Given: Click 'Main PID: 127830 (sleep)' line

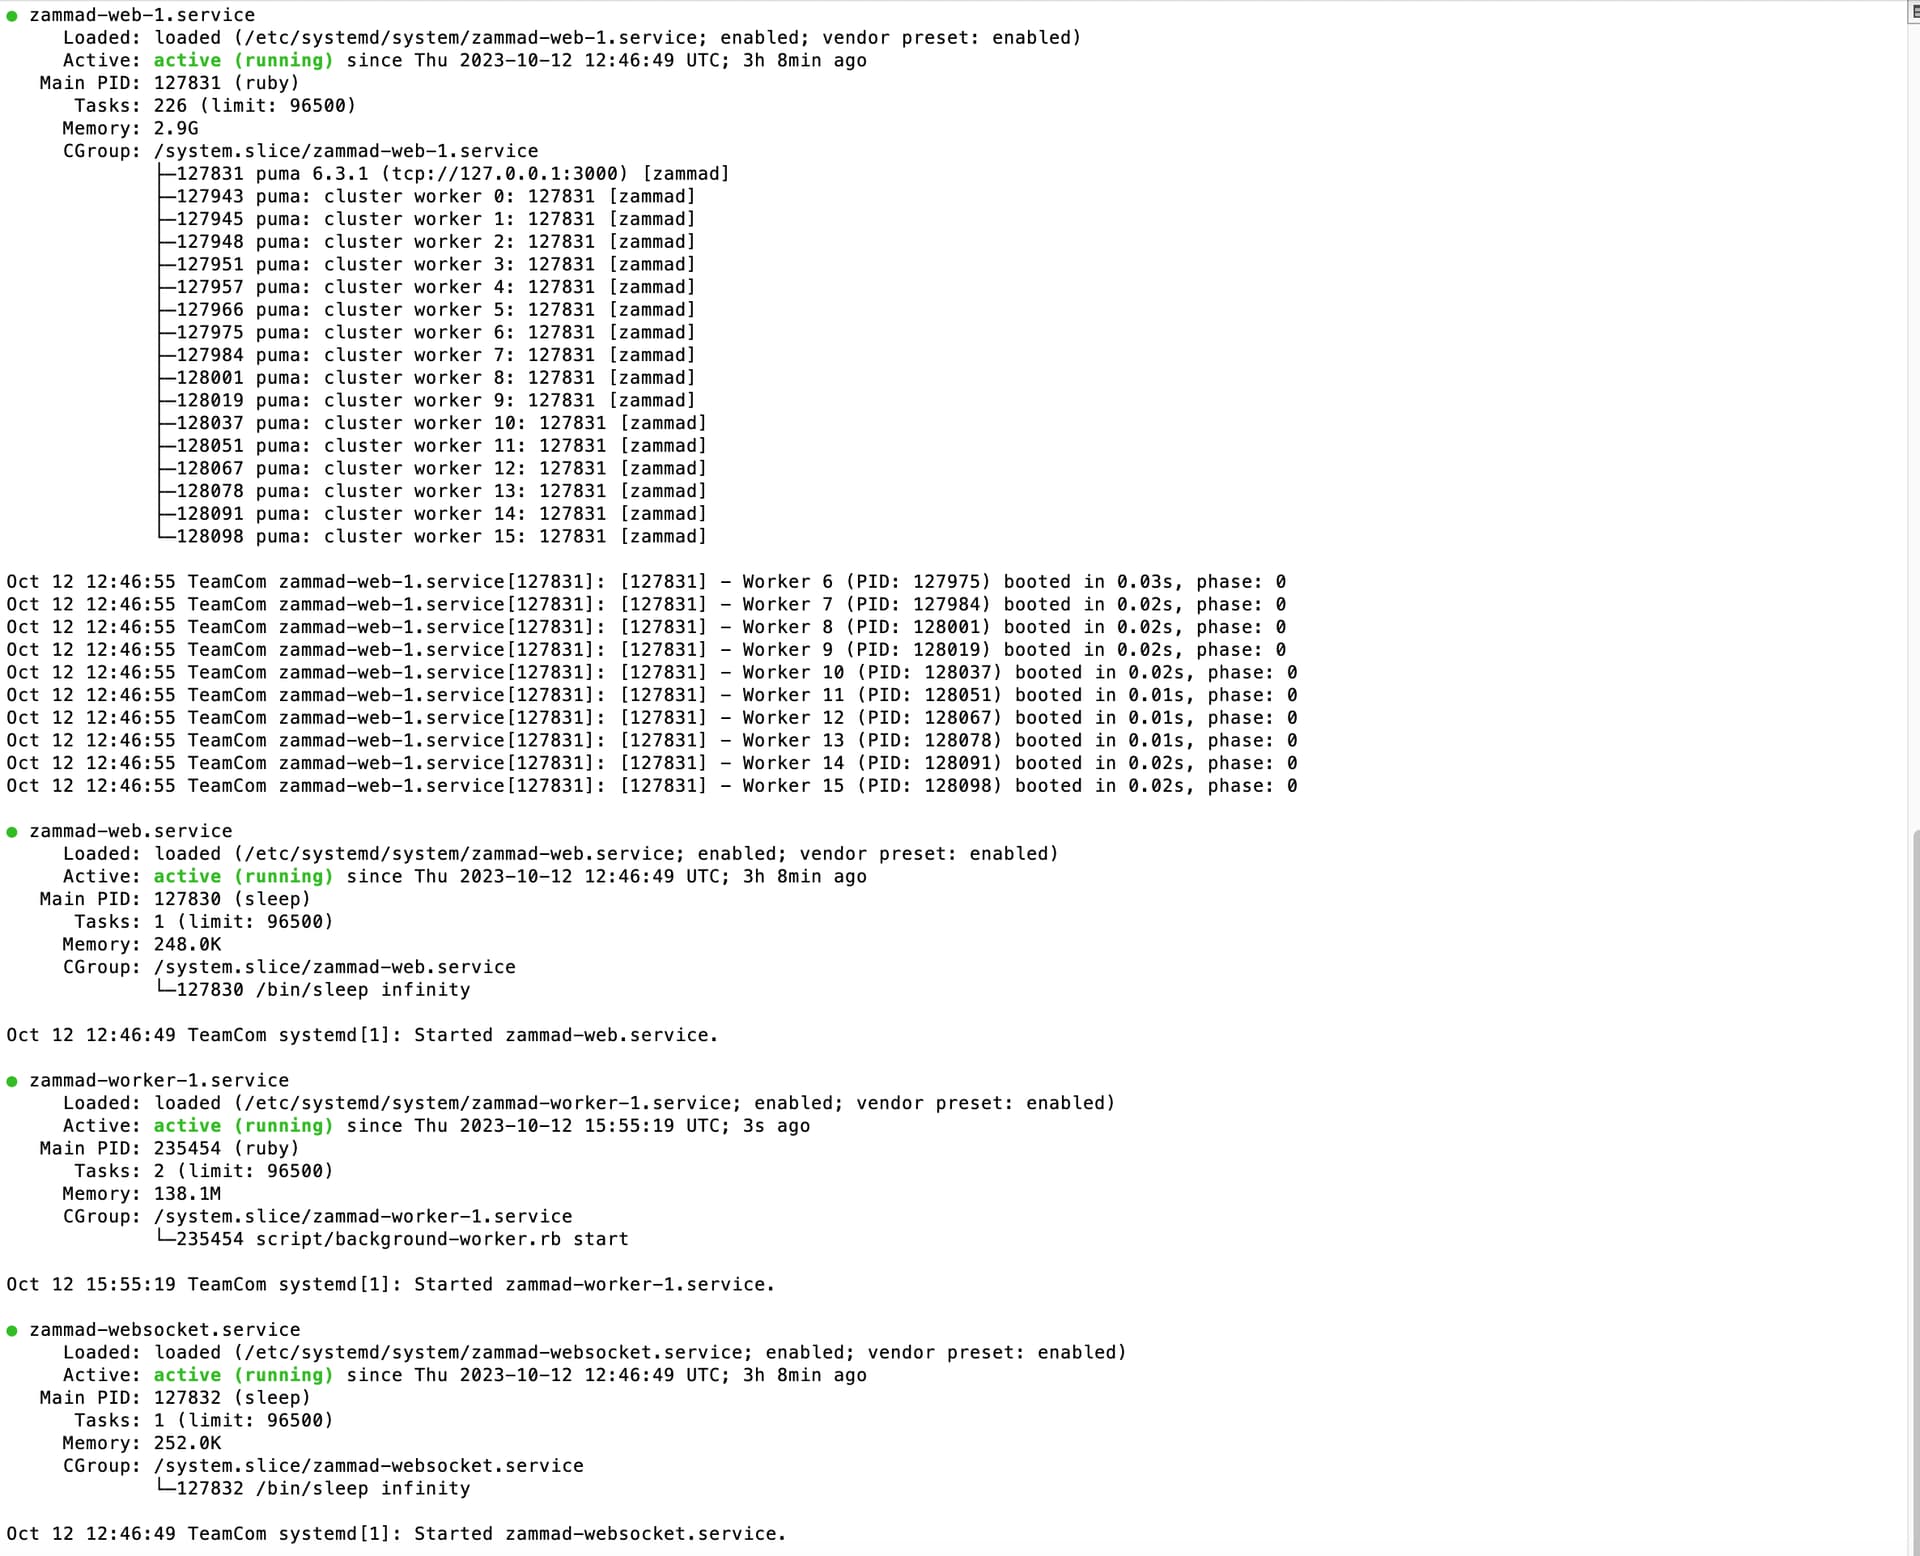Looking at the screenshot, I should pos(175,899).
